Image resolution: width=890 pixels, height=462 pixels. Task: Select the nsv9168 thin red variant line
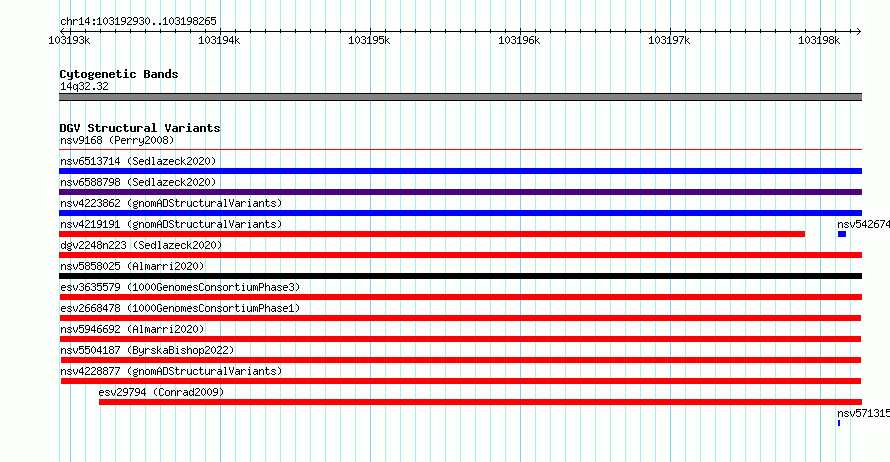460,150
